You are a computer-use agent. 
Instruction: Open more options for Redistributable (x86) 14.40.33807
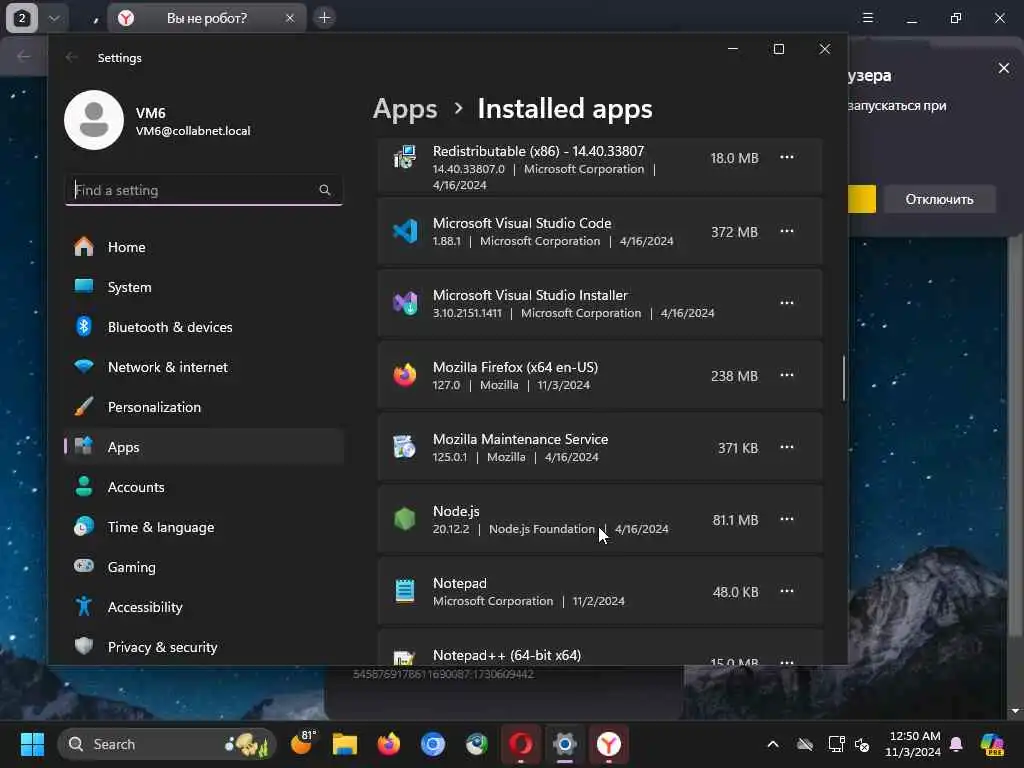787,157
